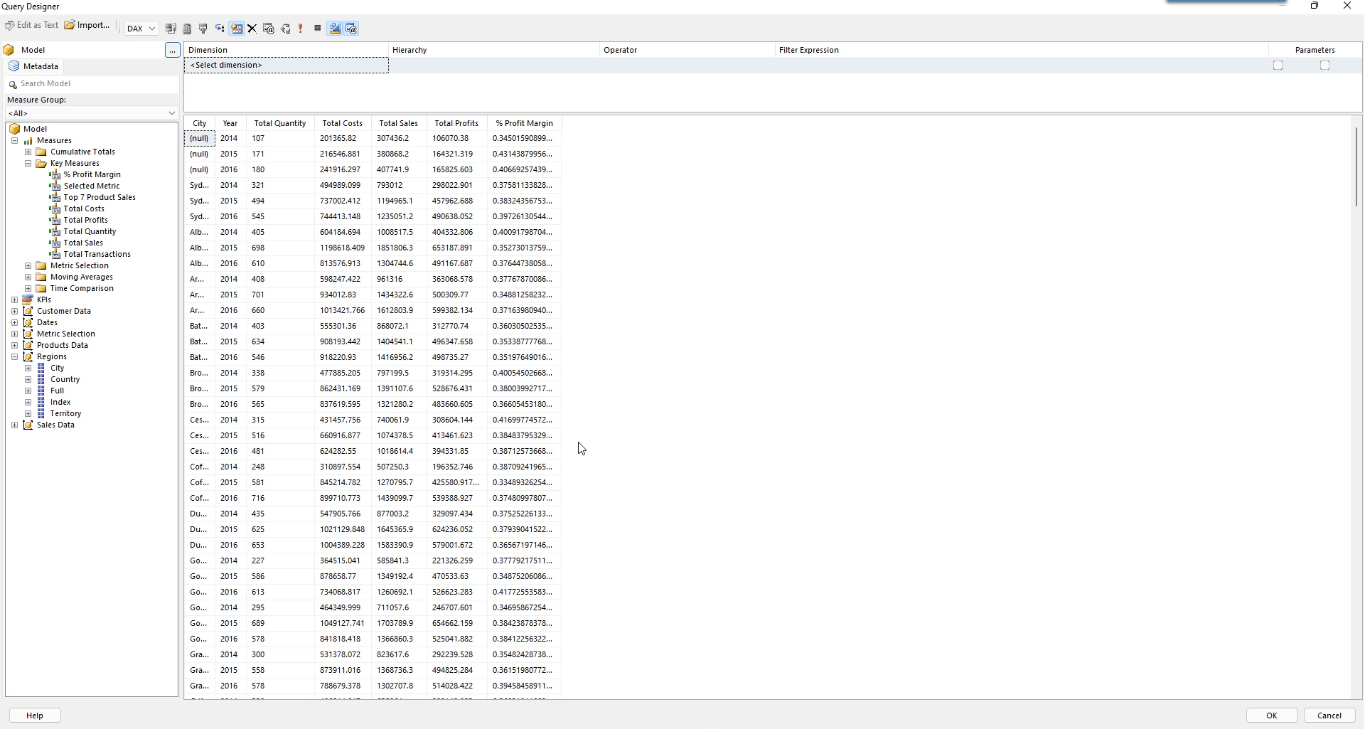The height and width of the screenshot is (729, 1364).
Task: Toggle the Design Mode toolbar icon
Action: [x=335, y=28]
